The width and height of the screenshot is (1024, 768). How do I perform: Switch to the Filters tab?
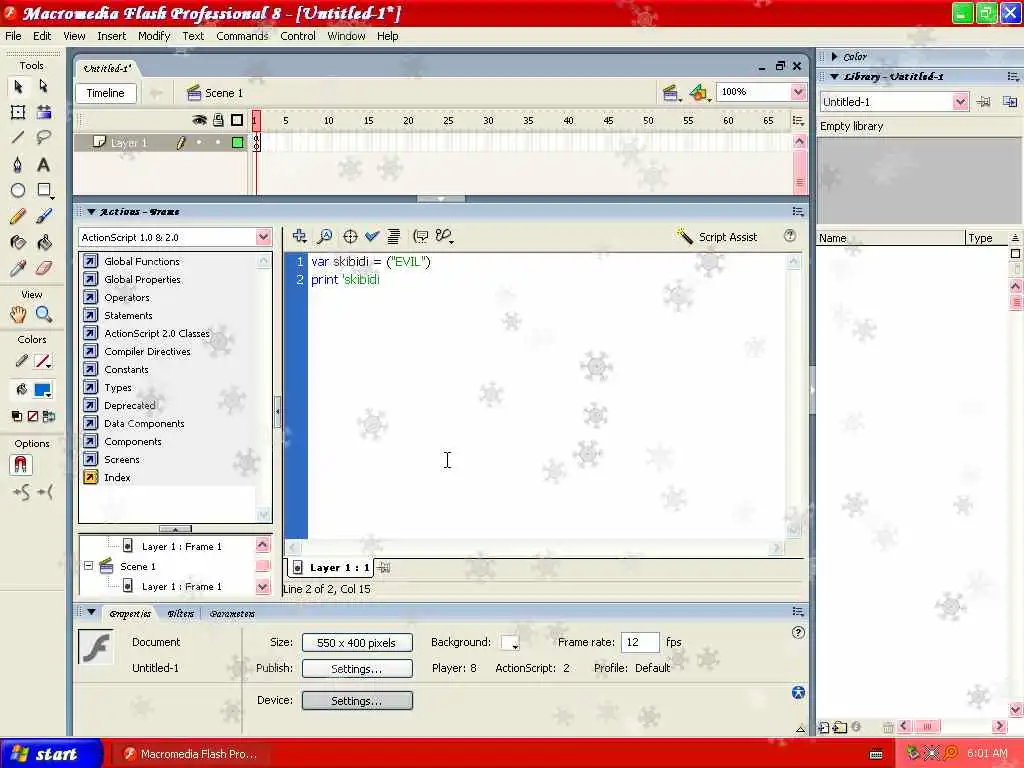(180, 614)
